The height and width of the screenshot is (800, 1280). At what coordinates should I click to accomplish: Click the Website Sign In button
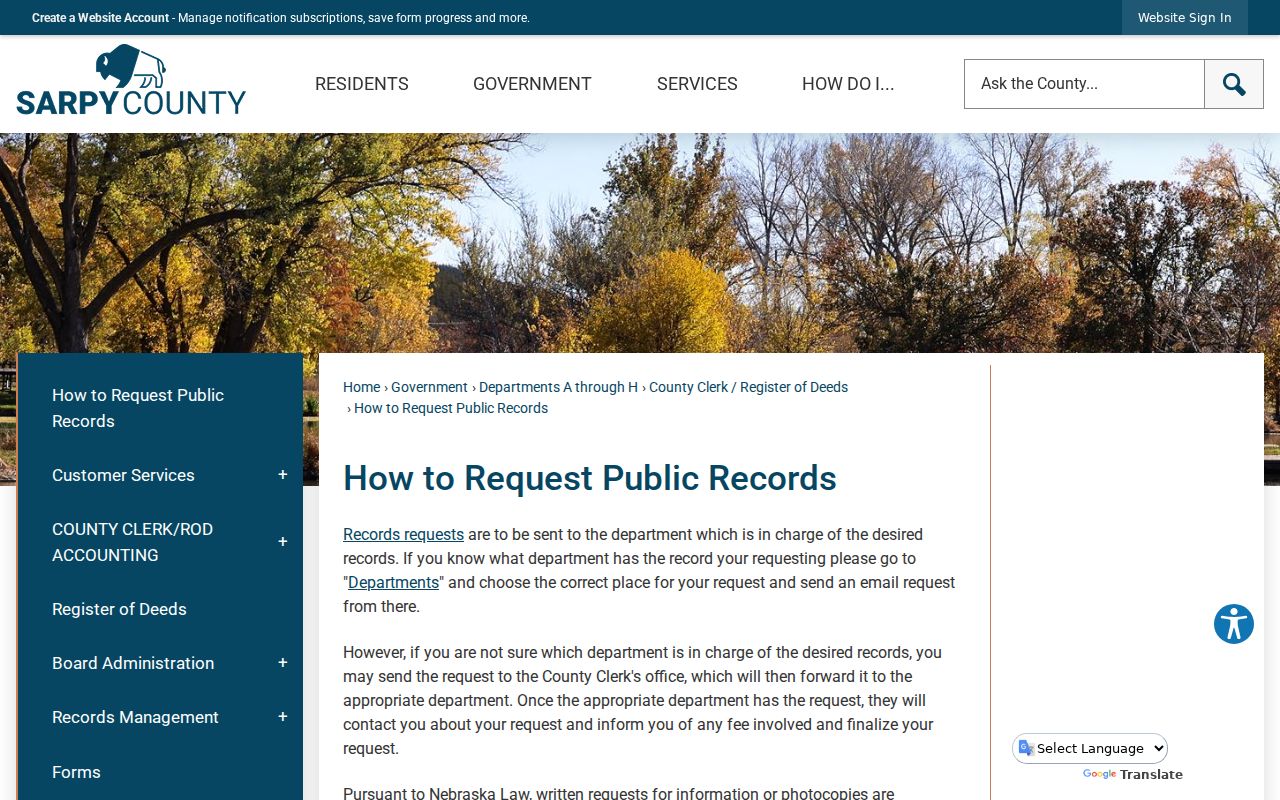coord(1185,18)
